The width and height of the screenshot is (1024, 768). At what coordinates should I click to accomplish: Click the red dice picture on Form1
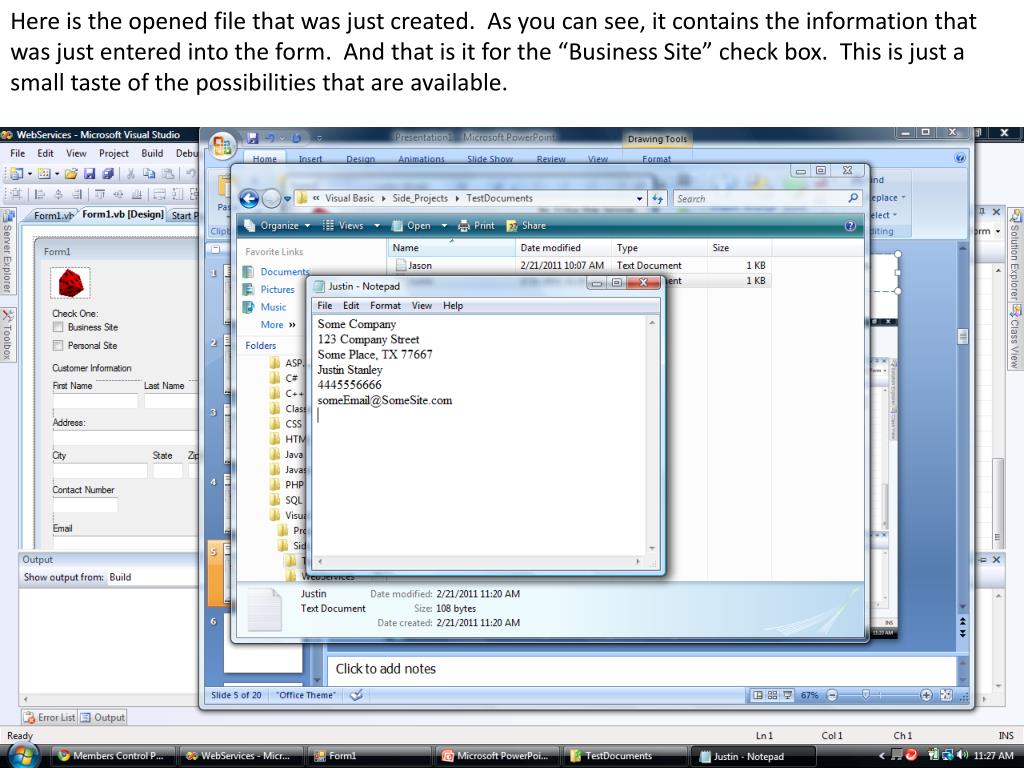[71, 283]
